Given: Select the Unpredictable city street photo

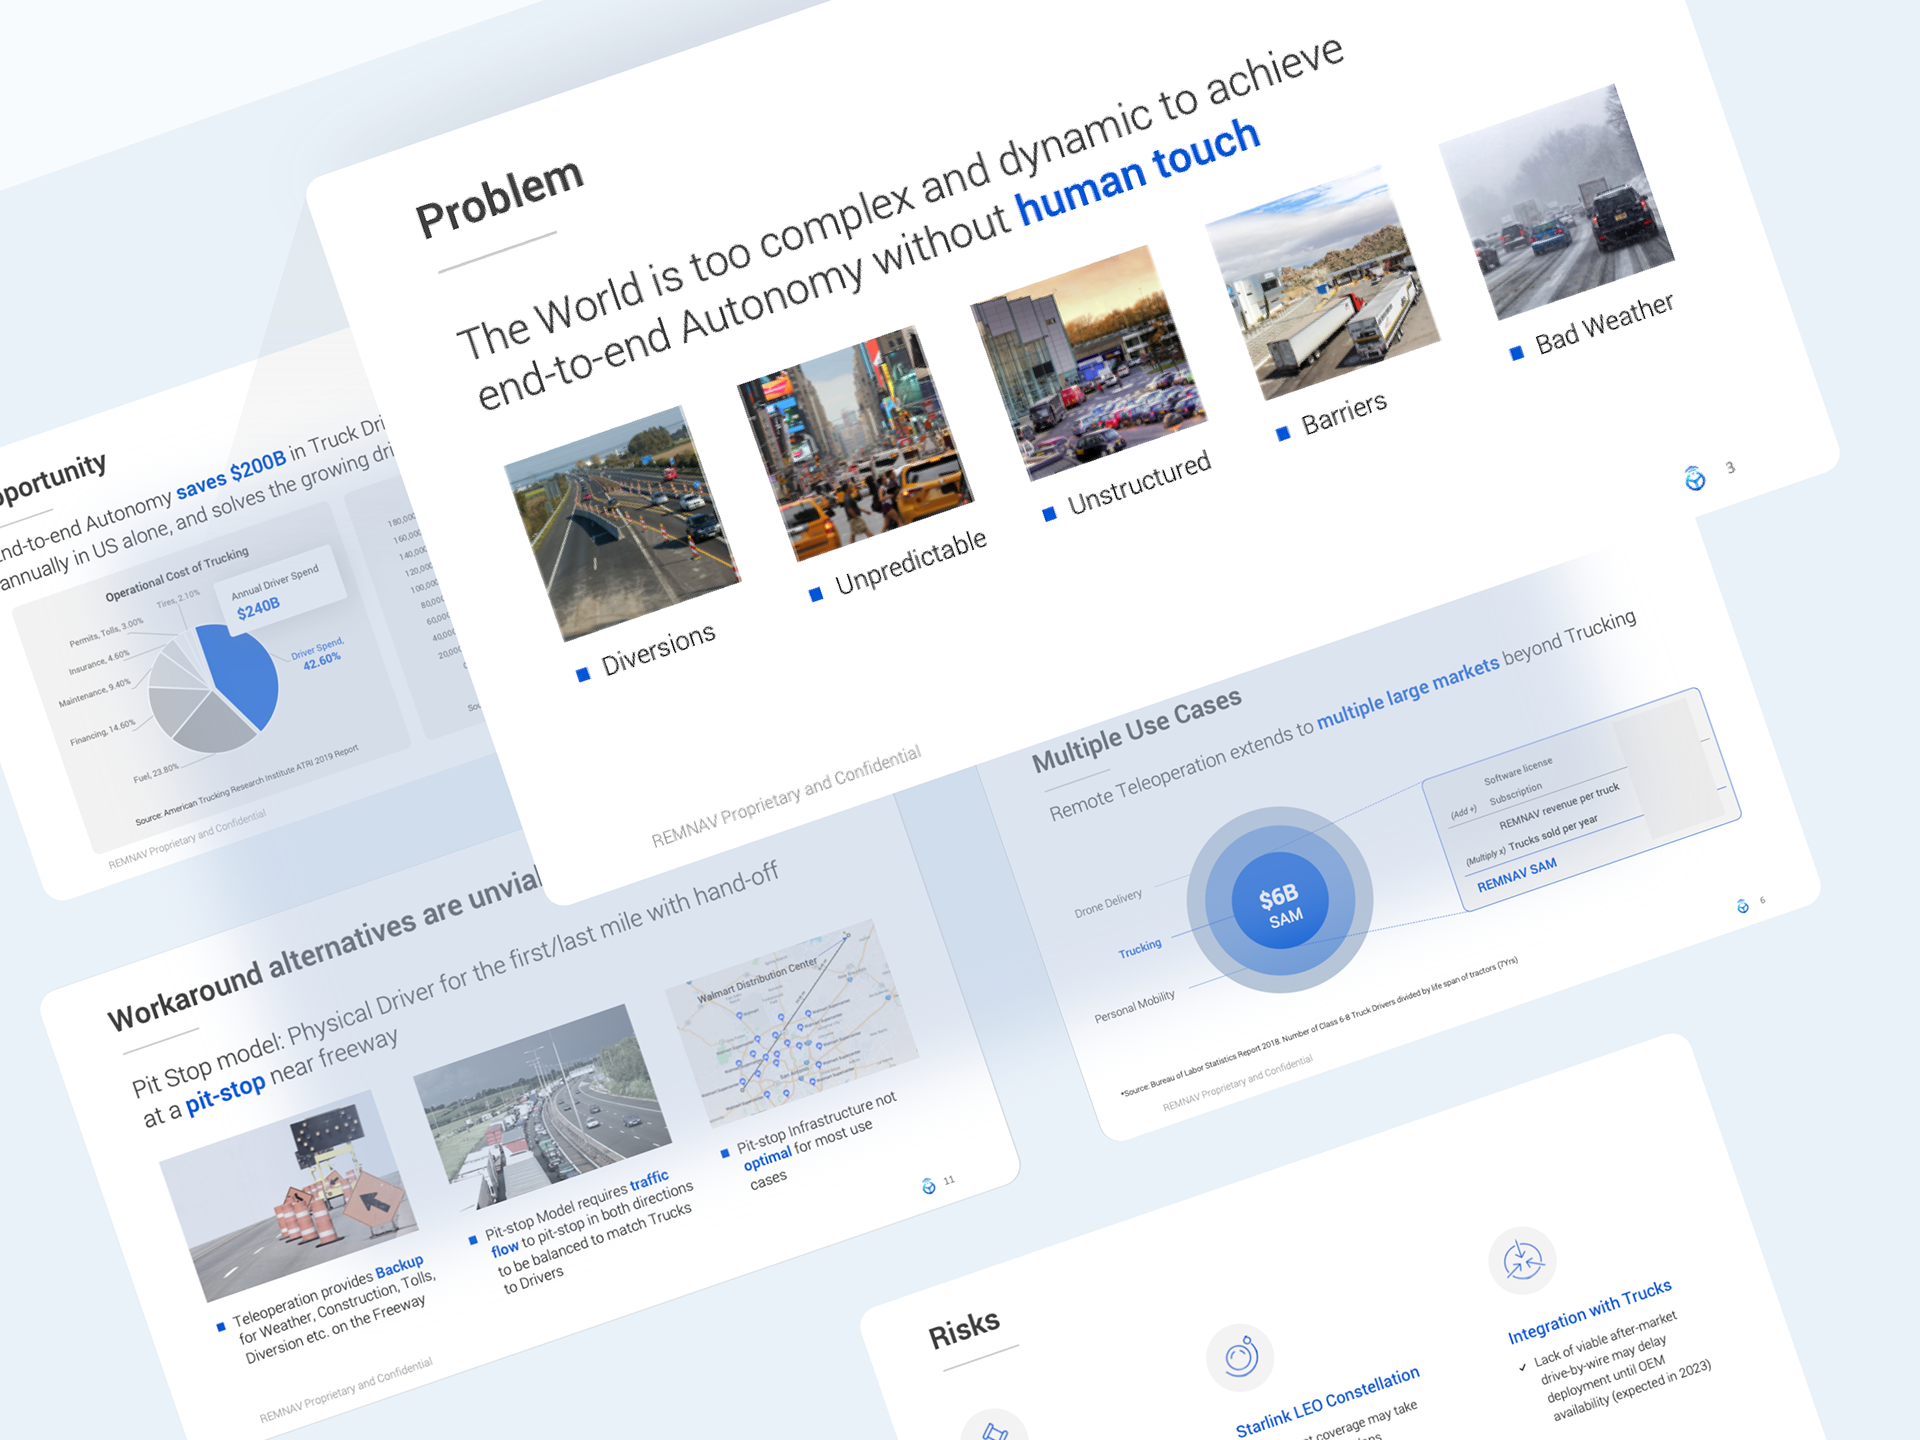Looking at the screenshot, I should 855,444.
